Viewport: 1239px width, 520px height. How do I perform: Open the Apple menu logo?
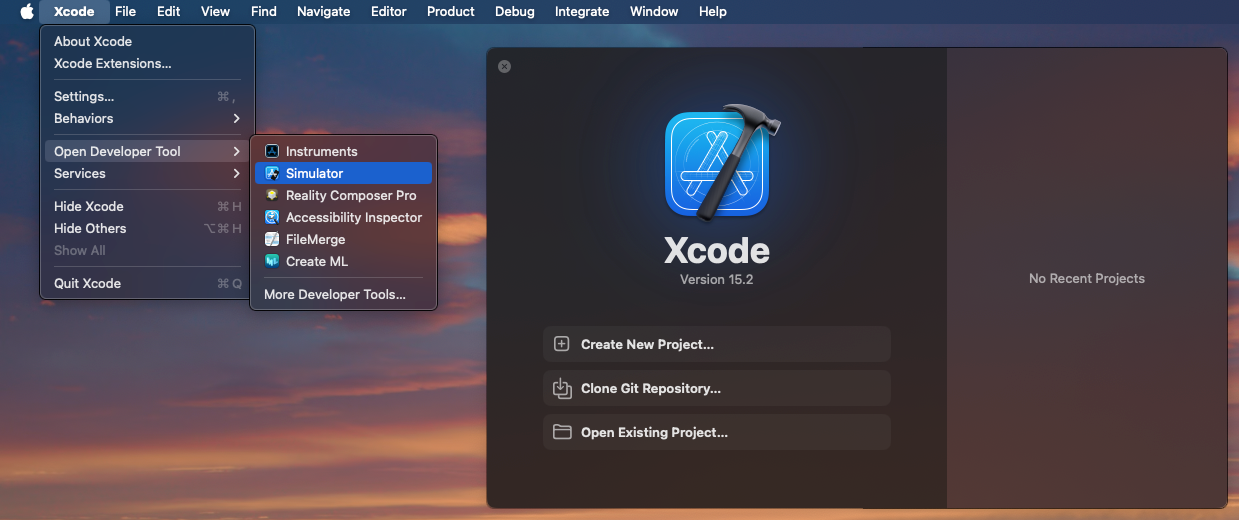27,12
